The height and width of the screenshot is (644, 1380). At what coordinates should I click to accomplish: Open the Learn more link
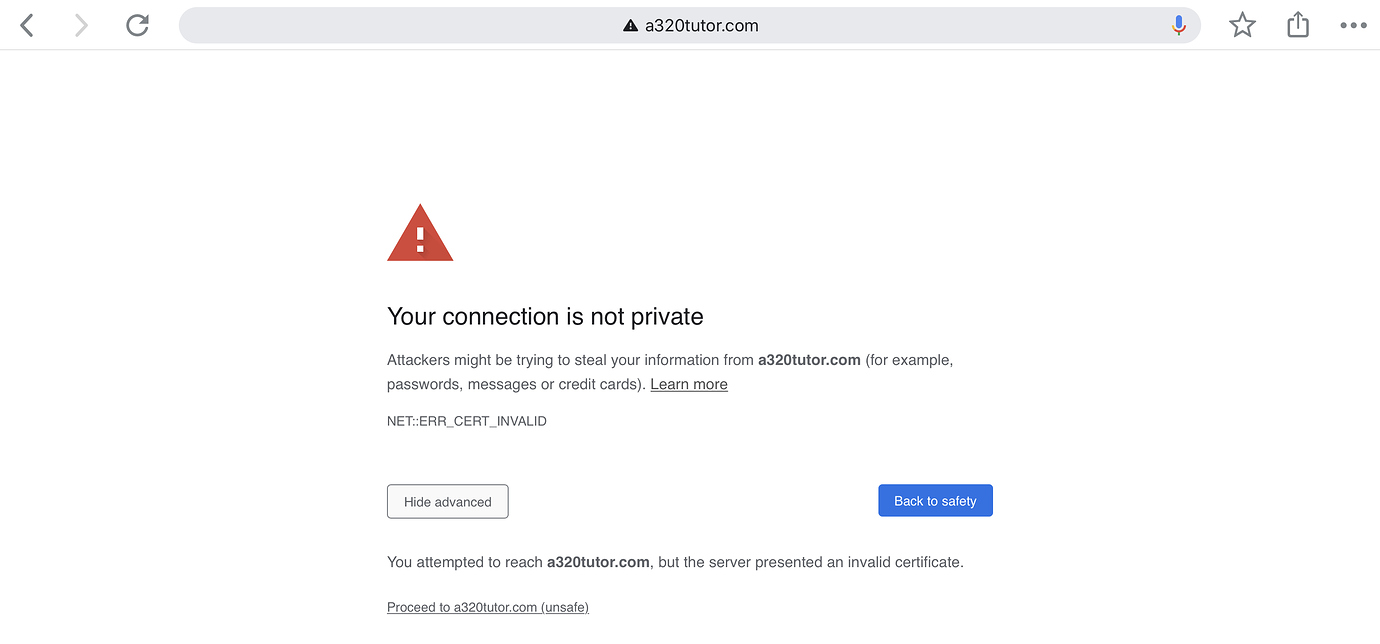point(689,384)
